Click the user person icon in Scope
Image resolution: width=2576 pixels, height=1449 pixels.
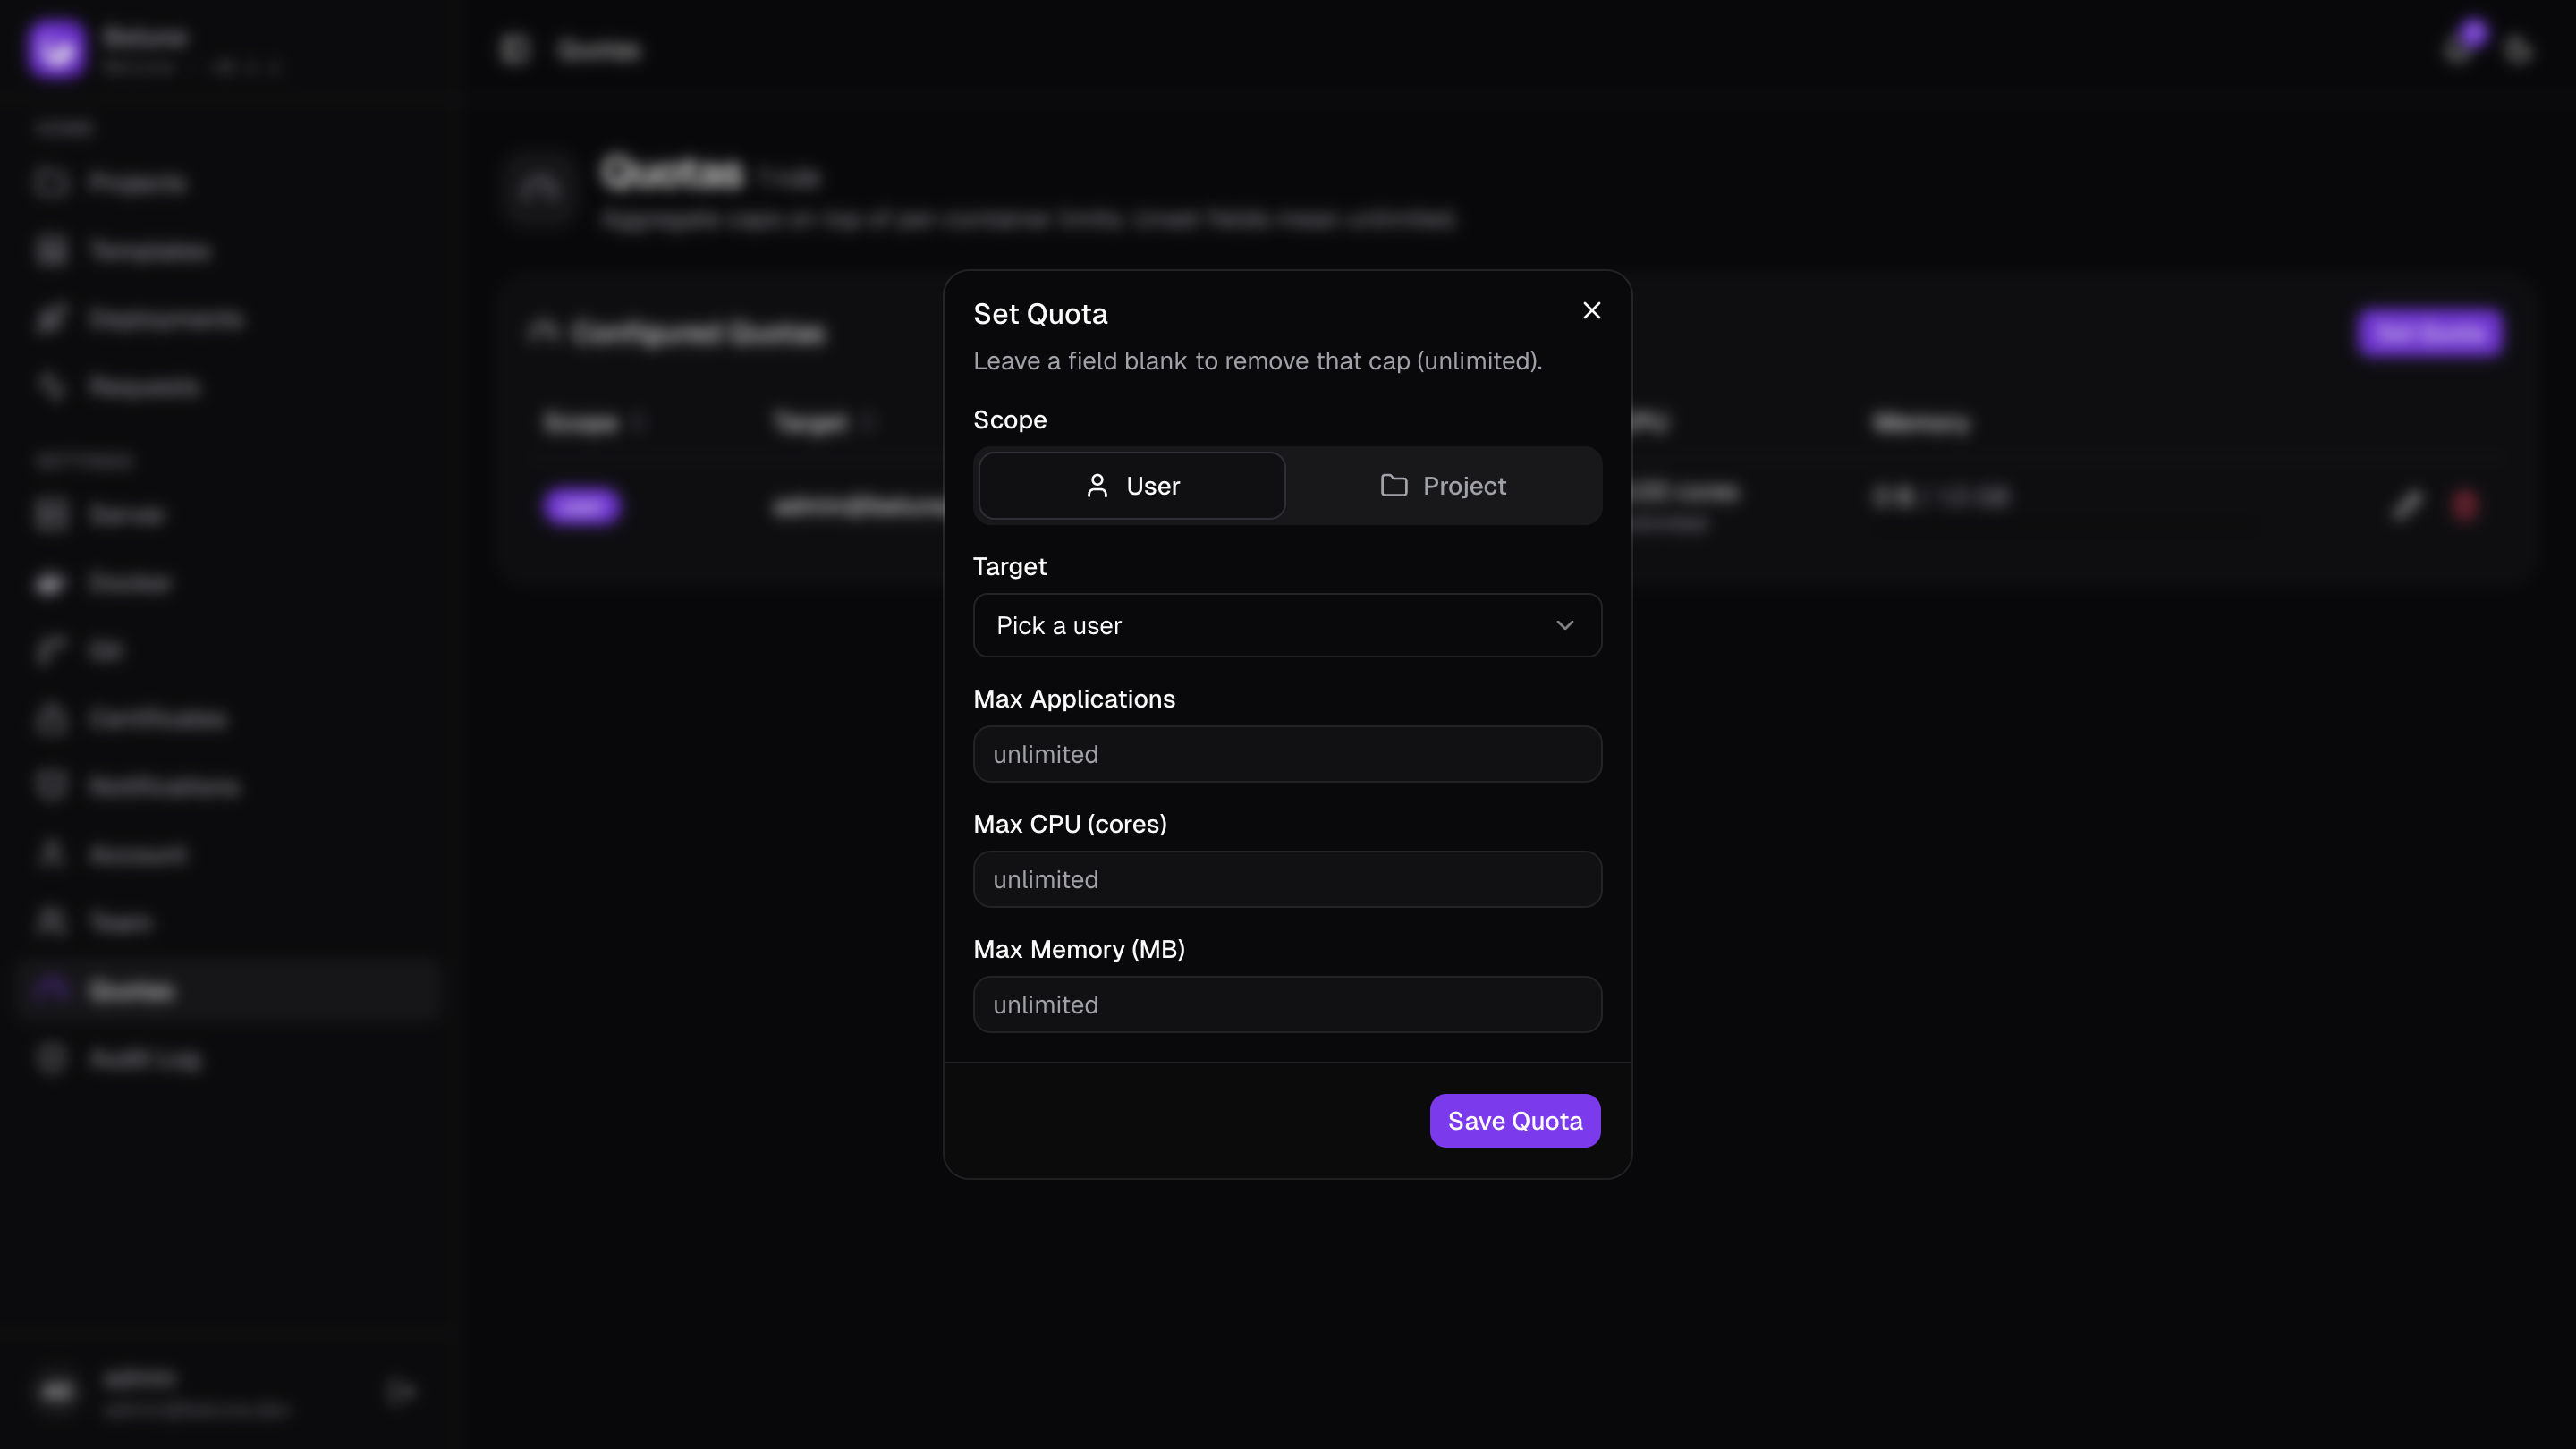click(1097, 486)
